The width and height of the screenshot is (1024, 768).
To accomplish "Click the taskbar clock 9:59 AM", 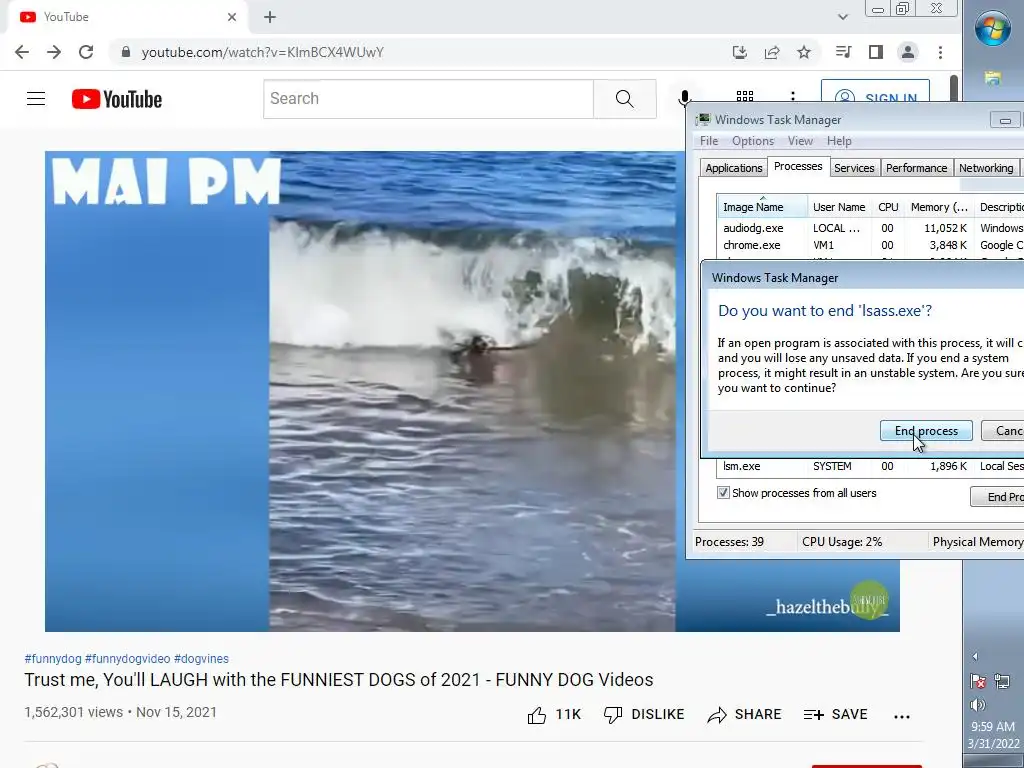I will tap(993, 726).
